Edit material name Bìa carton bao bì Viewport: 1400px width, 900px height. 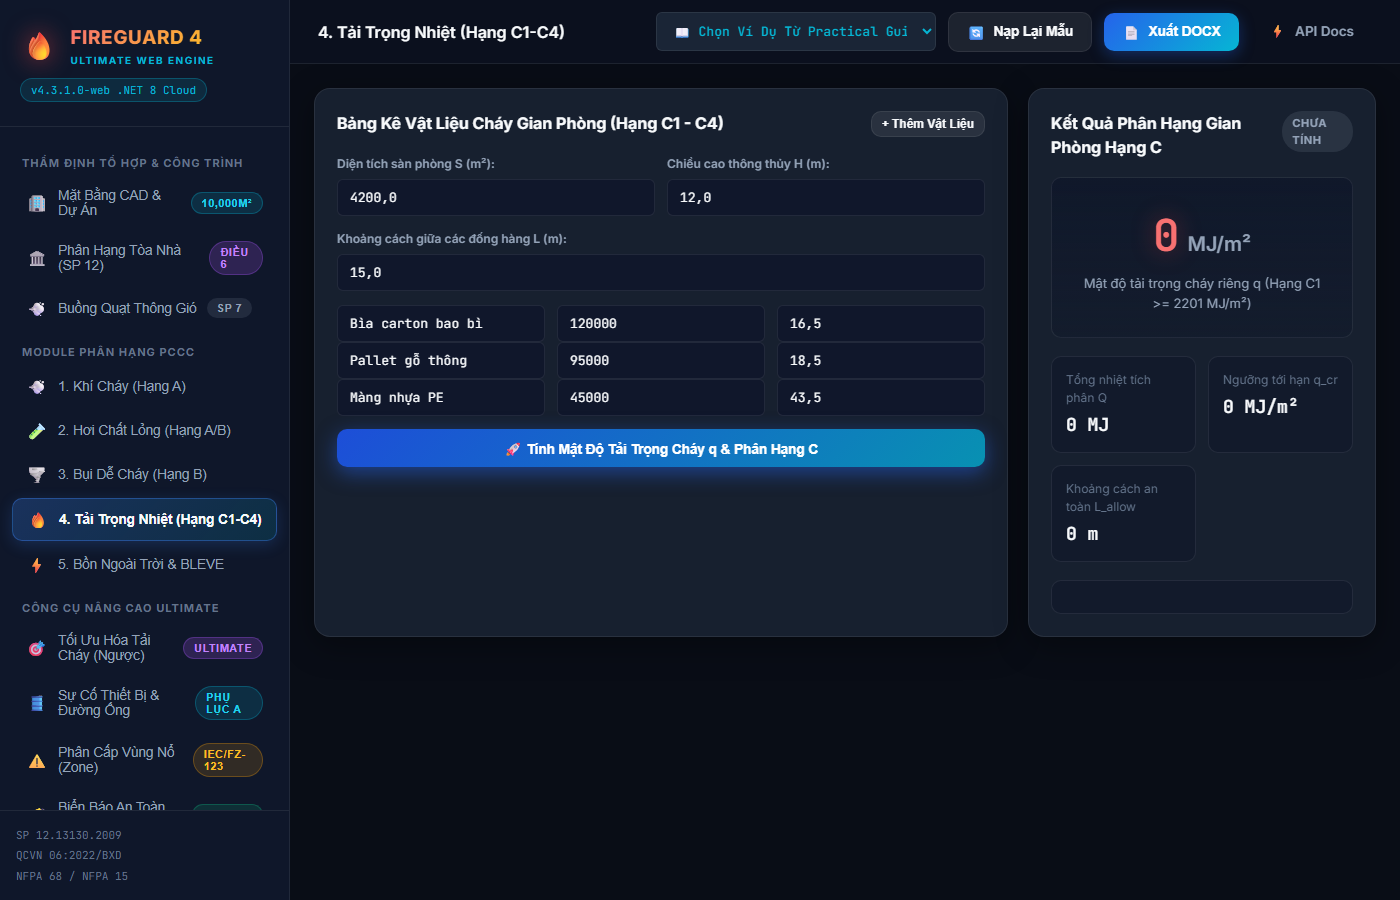(x=441, y=324)
